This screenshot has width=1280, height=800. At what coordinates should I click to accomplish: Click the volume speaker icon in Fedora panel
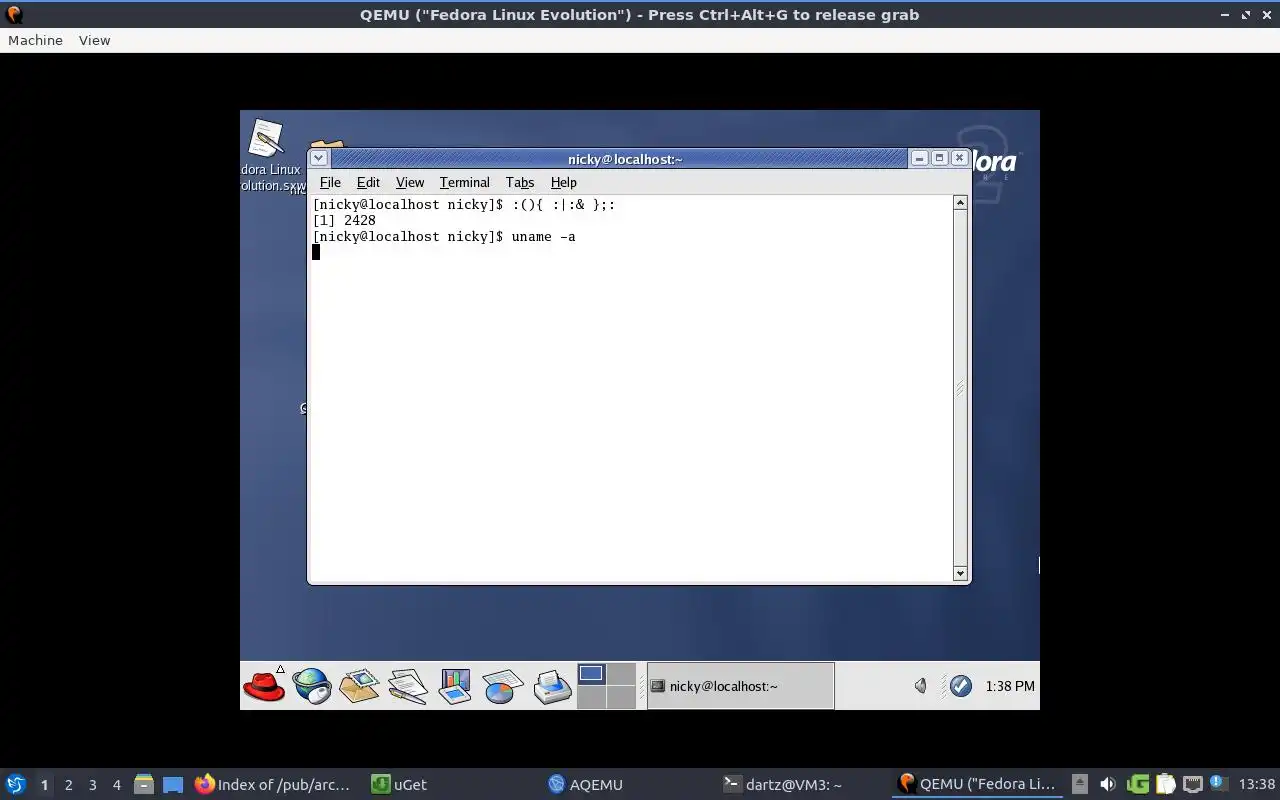point(921,686)
